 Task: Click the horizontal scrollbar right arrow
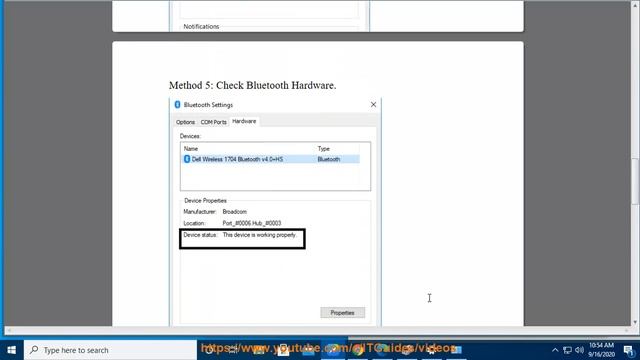coord(627,330)
